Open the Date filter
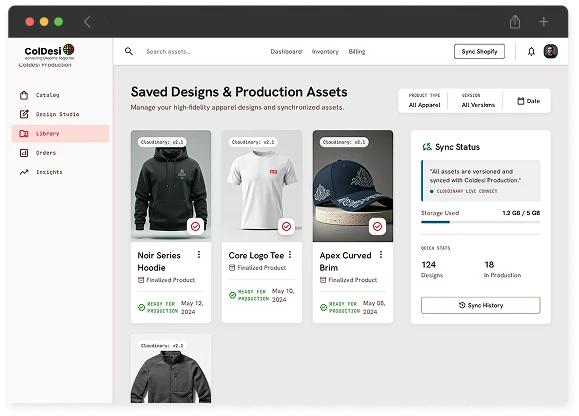The width and height of the screenshot is (579, 416). pyautogui.click(x=528, y=101)
